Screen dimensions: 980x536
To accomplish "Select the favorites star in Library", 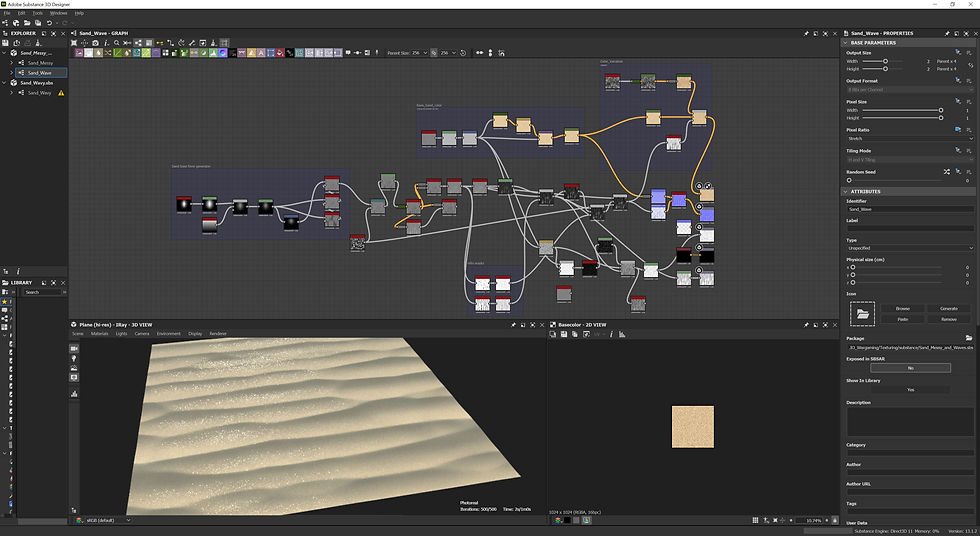I will (5, 302).
